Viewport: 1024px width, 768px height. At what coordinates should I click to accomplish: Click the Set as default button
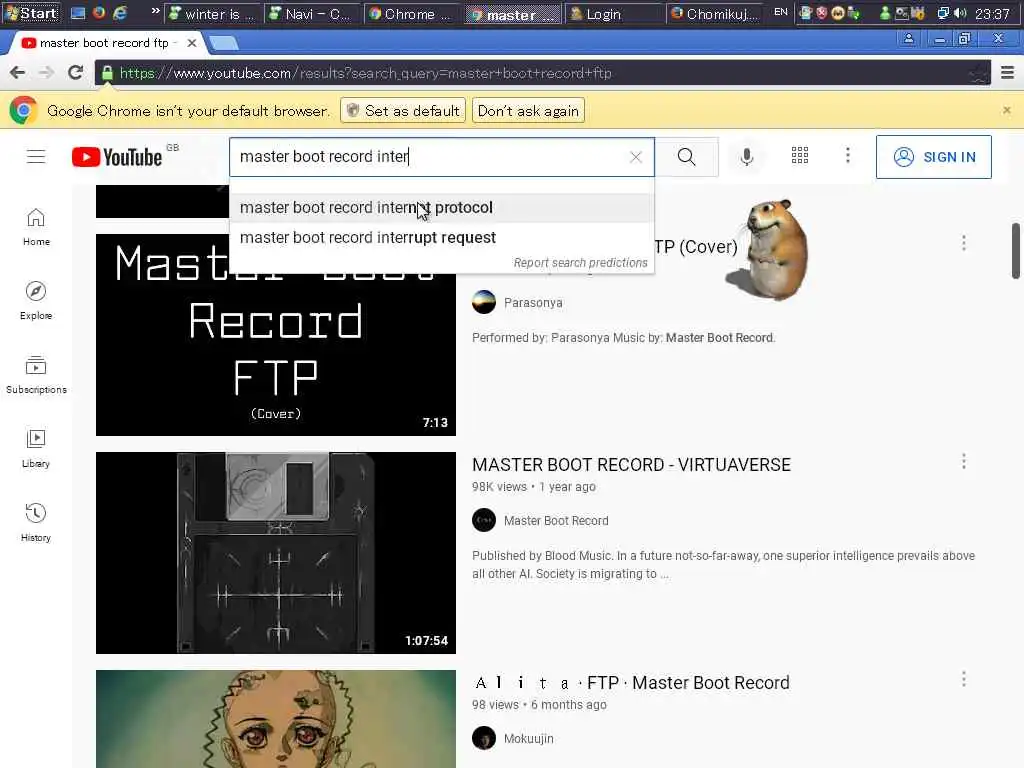click(403, 111)
